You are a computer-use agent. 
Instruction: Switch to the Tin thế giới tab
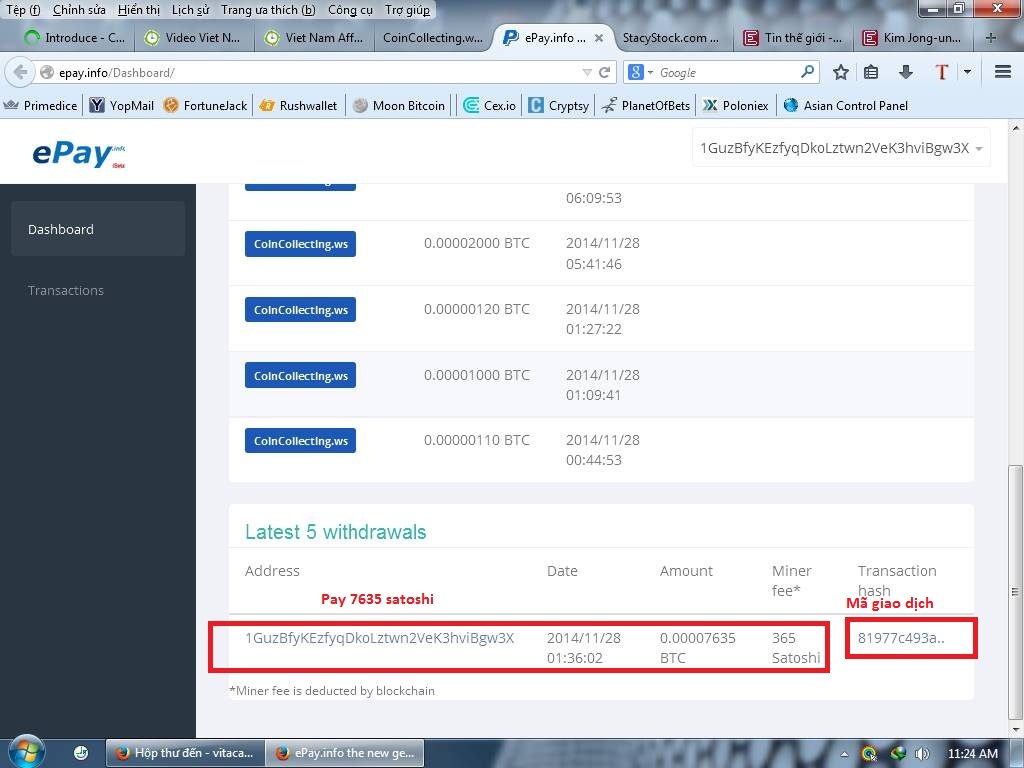(x=793, y=38)
